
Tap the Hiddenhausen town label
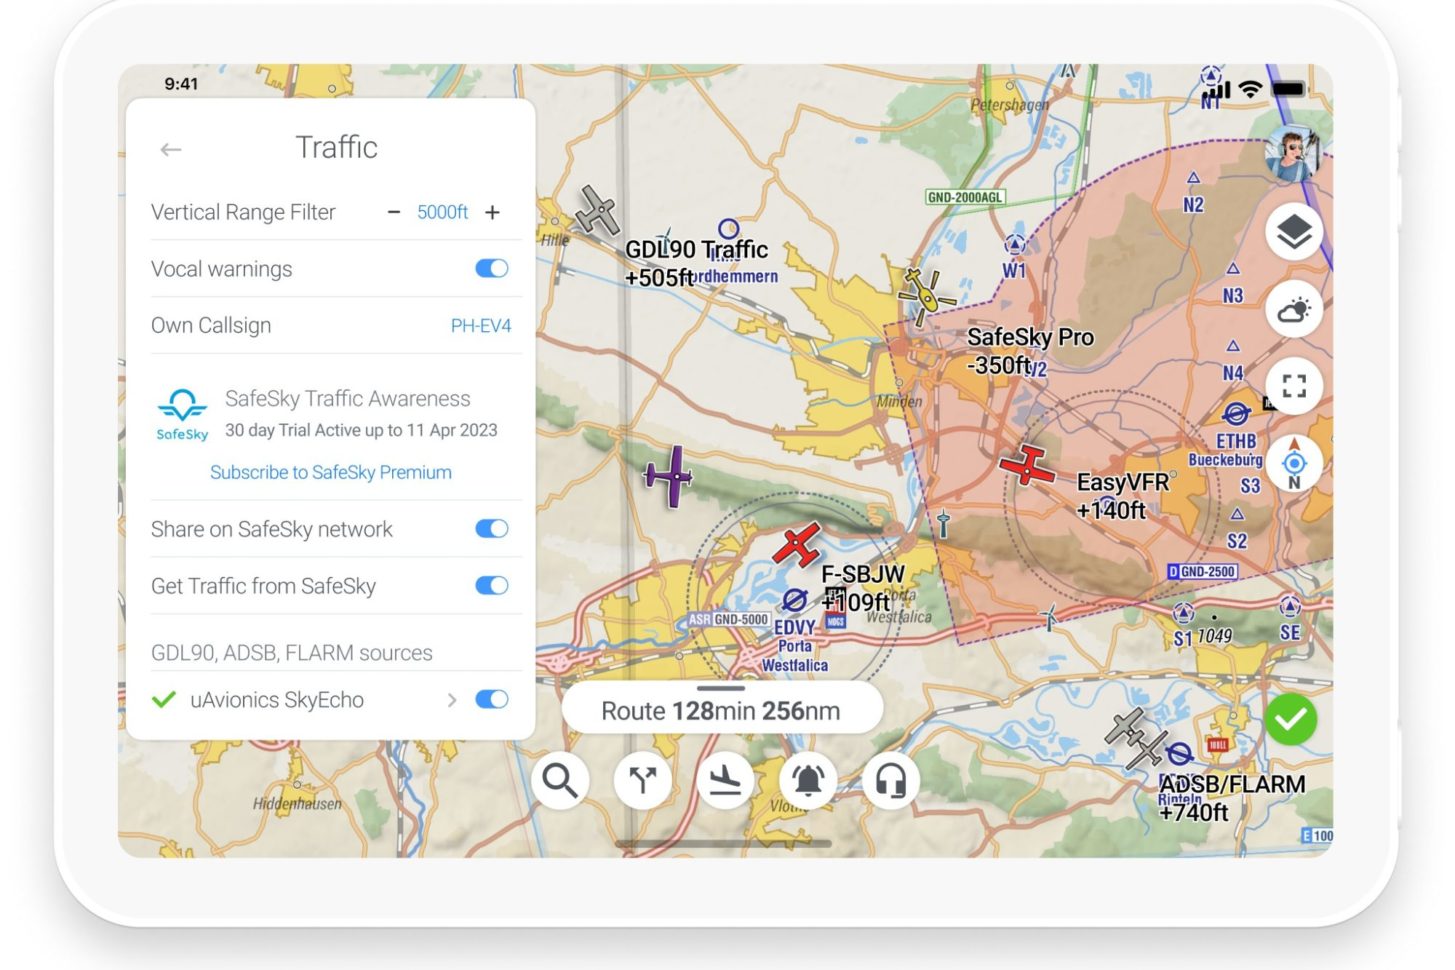[x=297, y=803]
